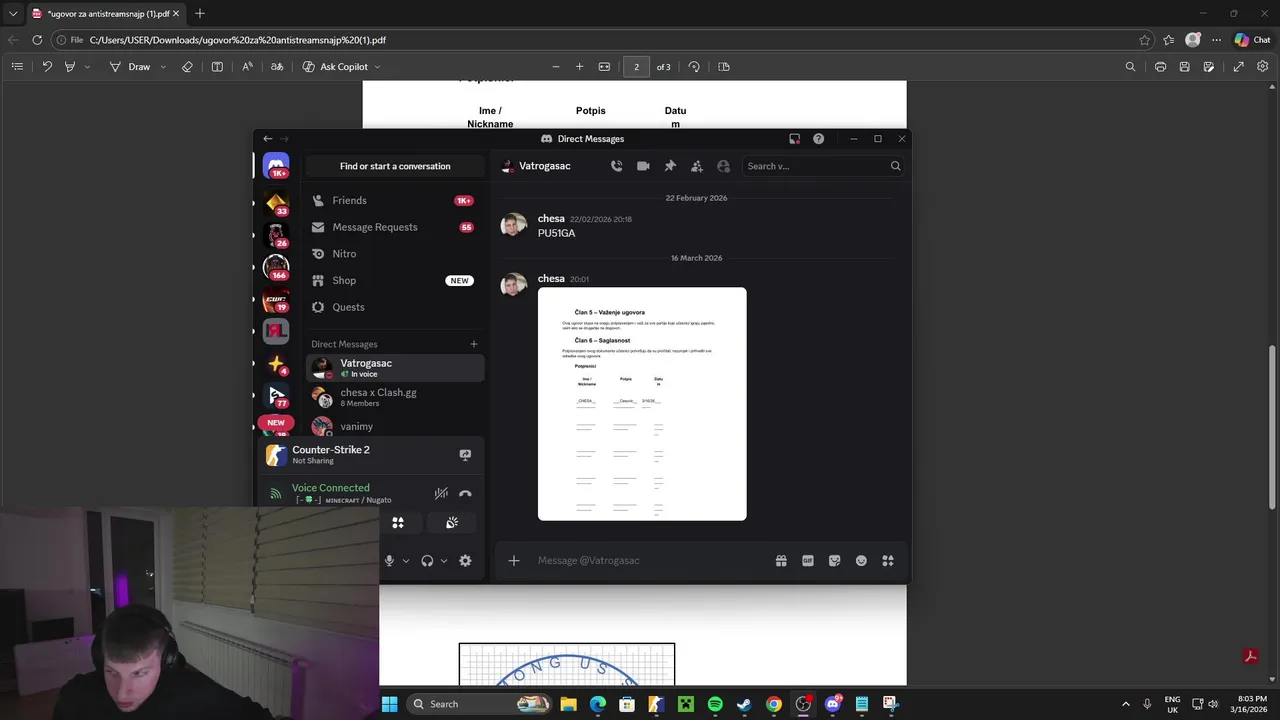Open Draw tool options dropdown
1280x720 pixels.
coord(163,67)
